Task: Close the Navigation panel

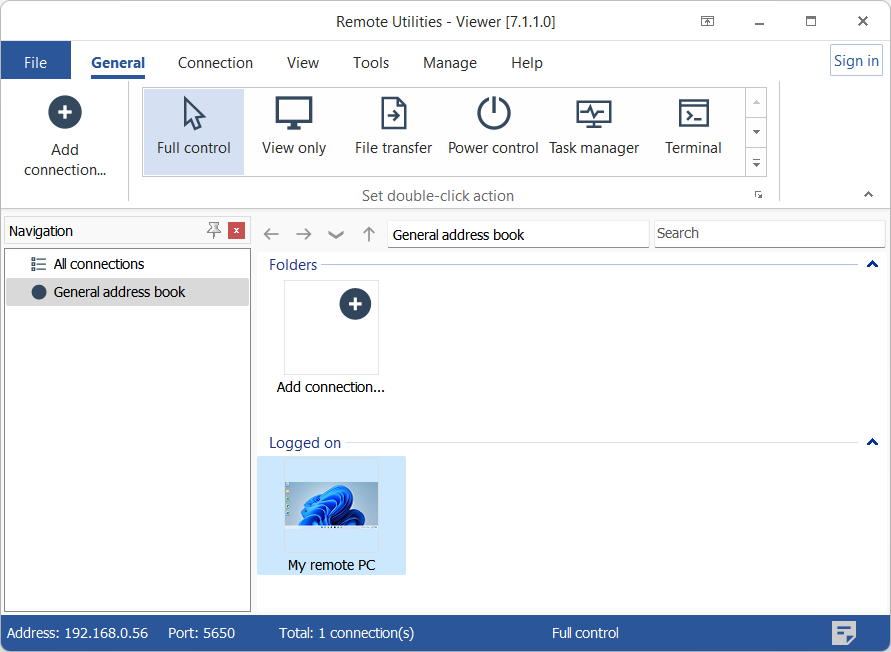Action: (x=236, y=231)
